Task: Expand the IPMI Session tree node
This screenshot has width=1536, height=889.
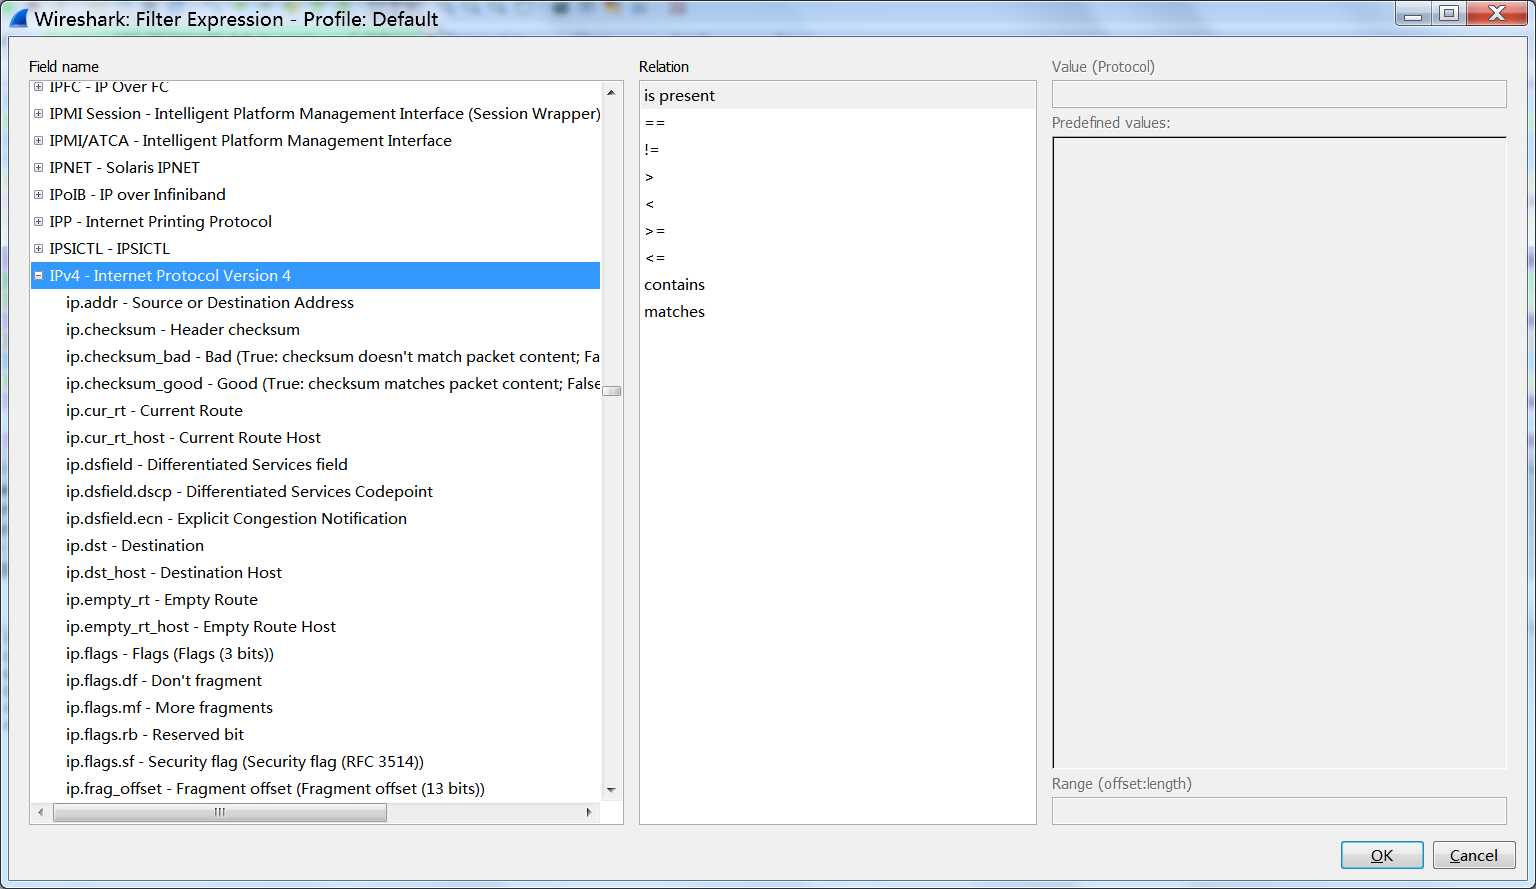Action: [38, 114]
